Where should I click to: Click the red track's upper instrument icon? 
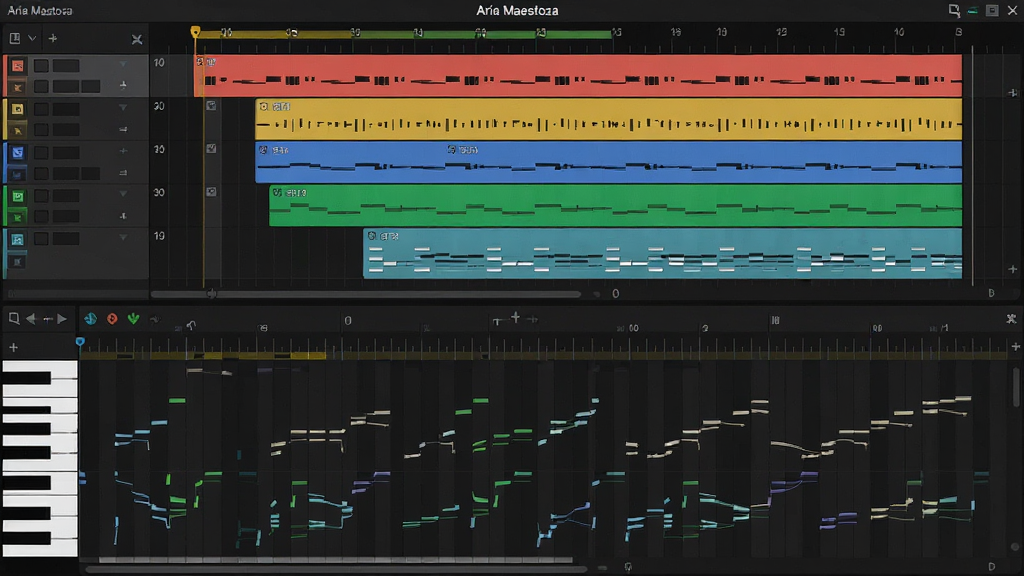(x=18, y=65)
